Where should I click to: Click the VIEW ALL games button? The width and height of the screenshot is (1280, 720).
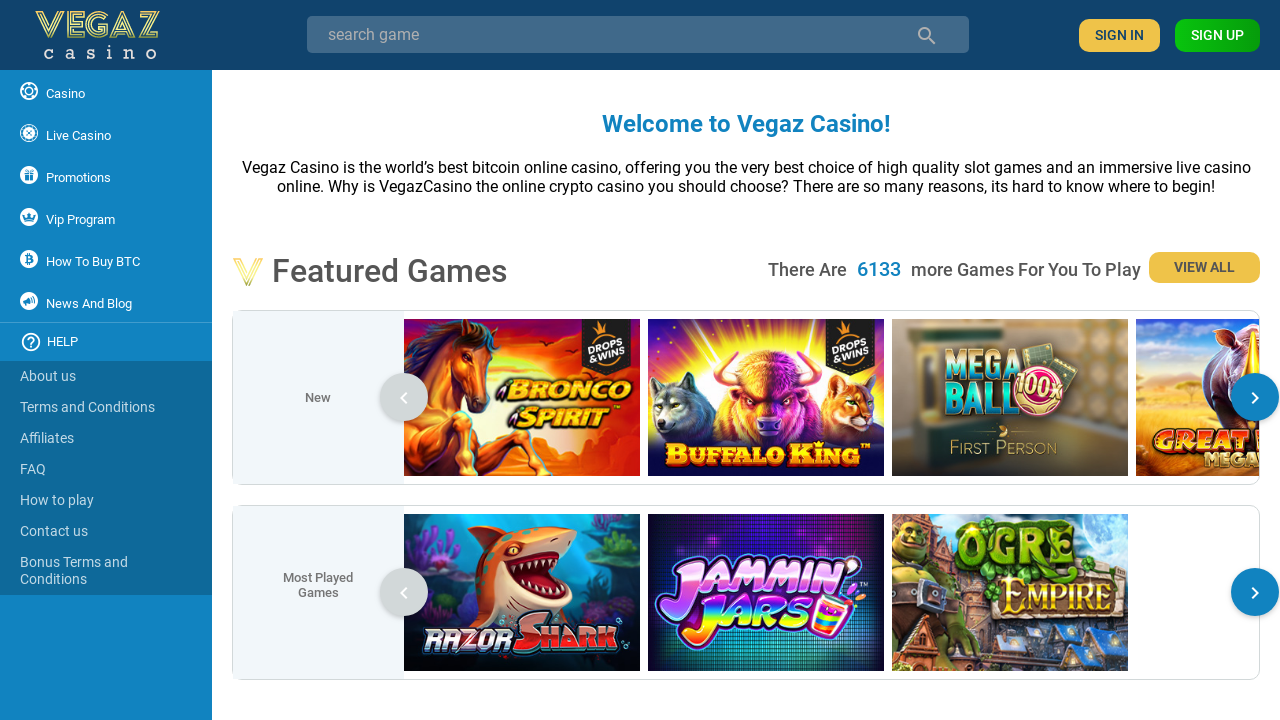click(x=1204, y=268)
